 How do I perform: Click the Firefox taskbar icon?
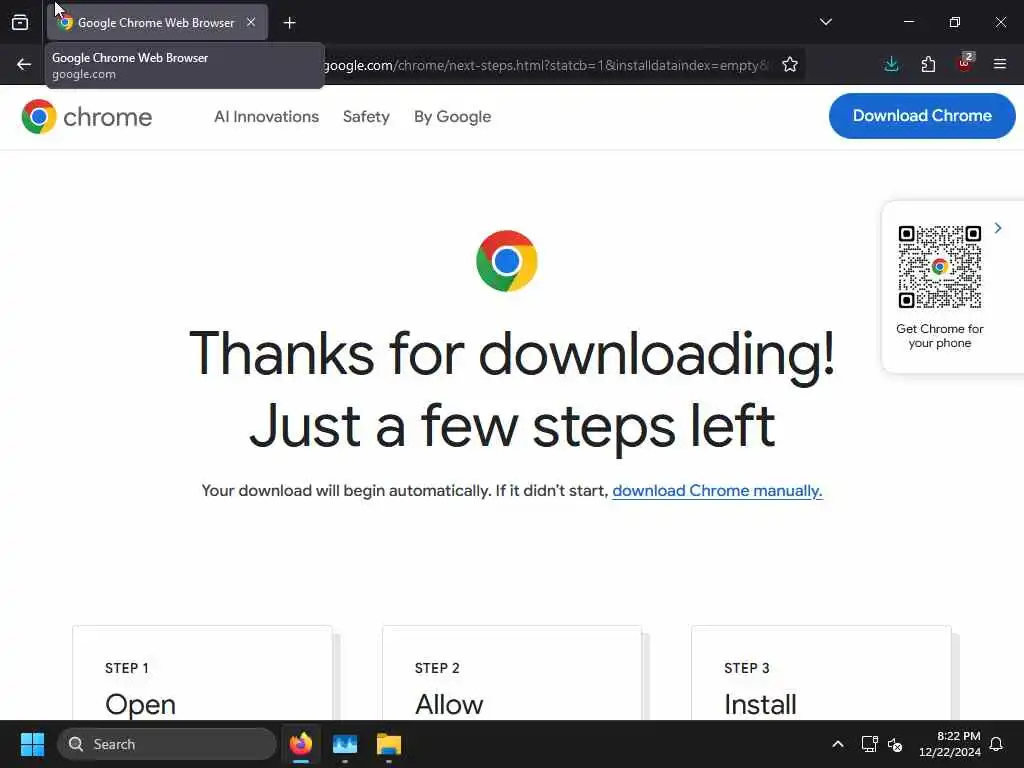301,744
